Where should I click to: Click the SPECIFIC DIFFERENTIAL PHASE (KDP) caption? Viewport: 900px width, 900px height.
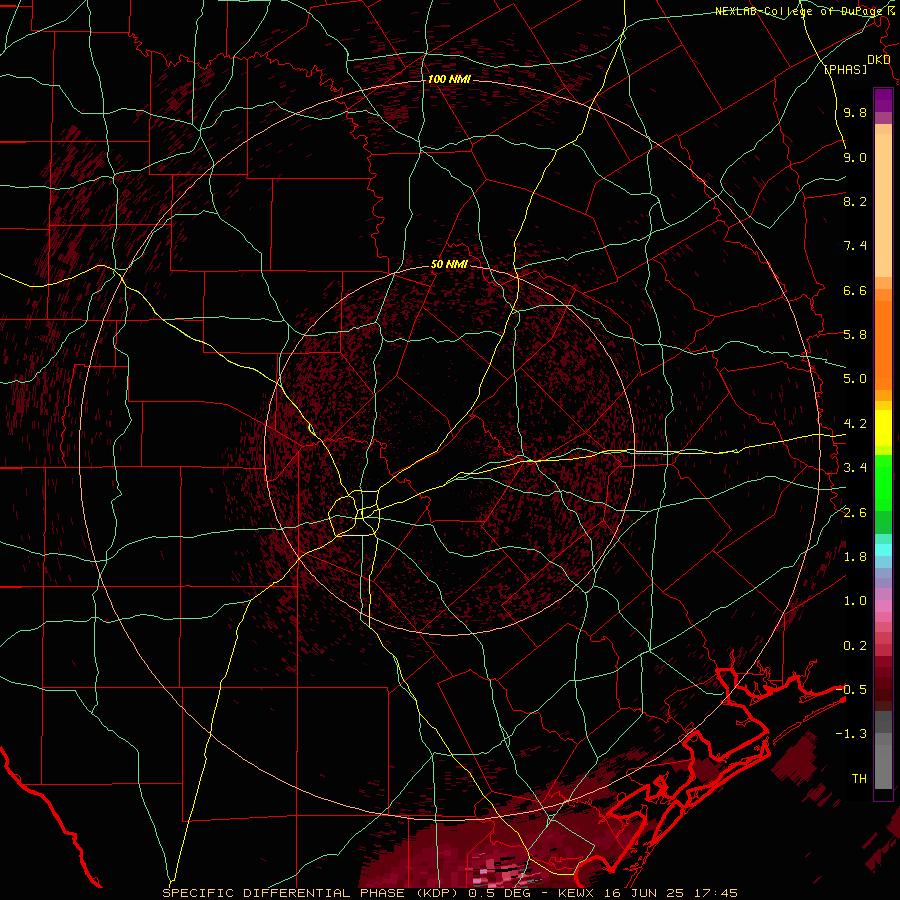[x=312, y=893]
